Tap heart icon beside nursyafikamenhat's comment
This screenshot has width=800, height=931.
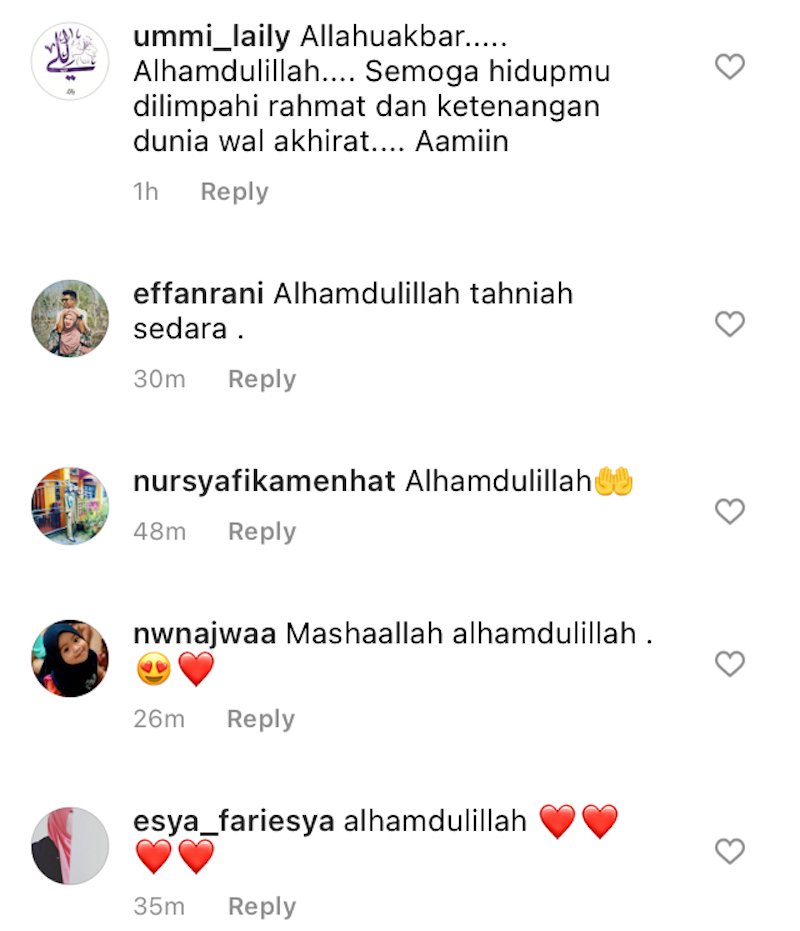(x=729, y=511)
